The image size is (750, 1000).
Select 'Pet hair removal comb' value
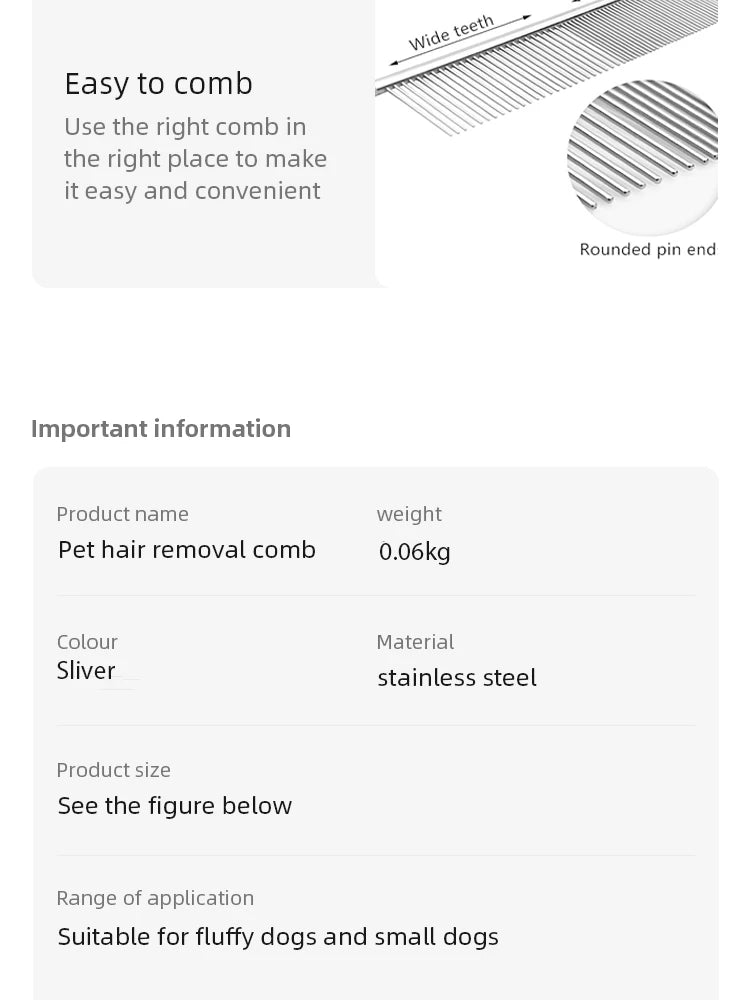[x=187, y=550]
